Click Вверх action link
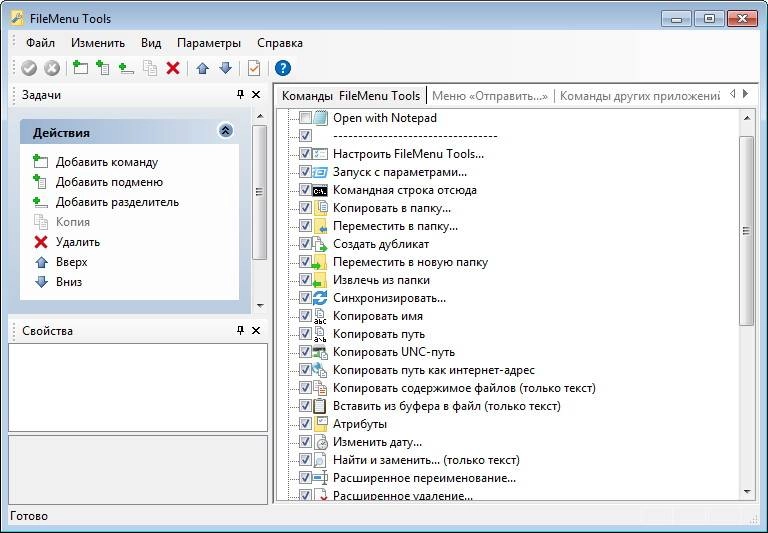Image resolution: width=768 pixels, height=533 pixels. point(72,262)
